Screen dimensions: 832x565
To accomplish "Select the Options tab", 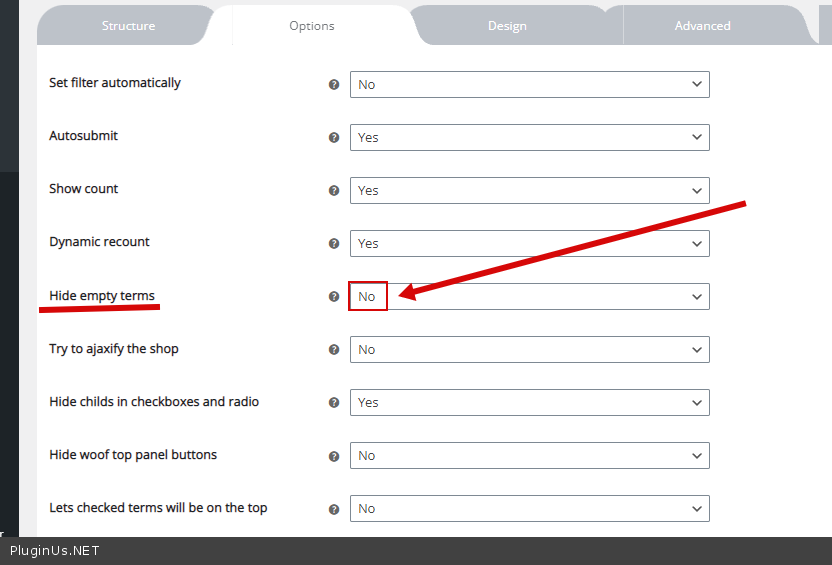I will point(312,26).
